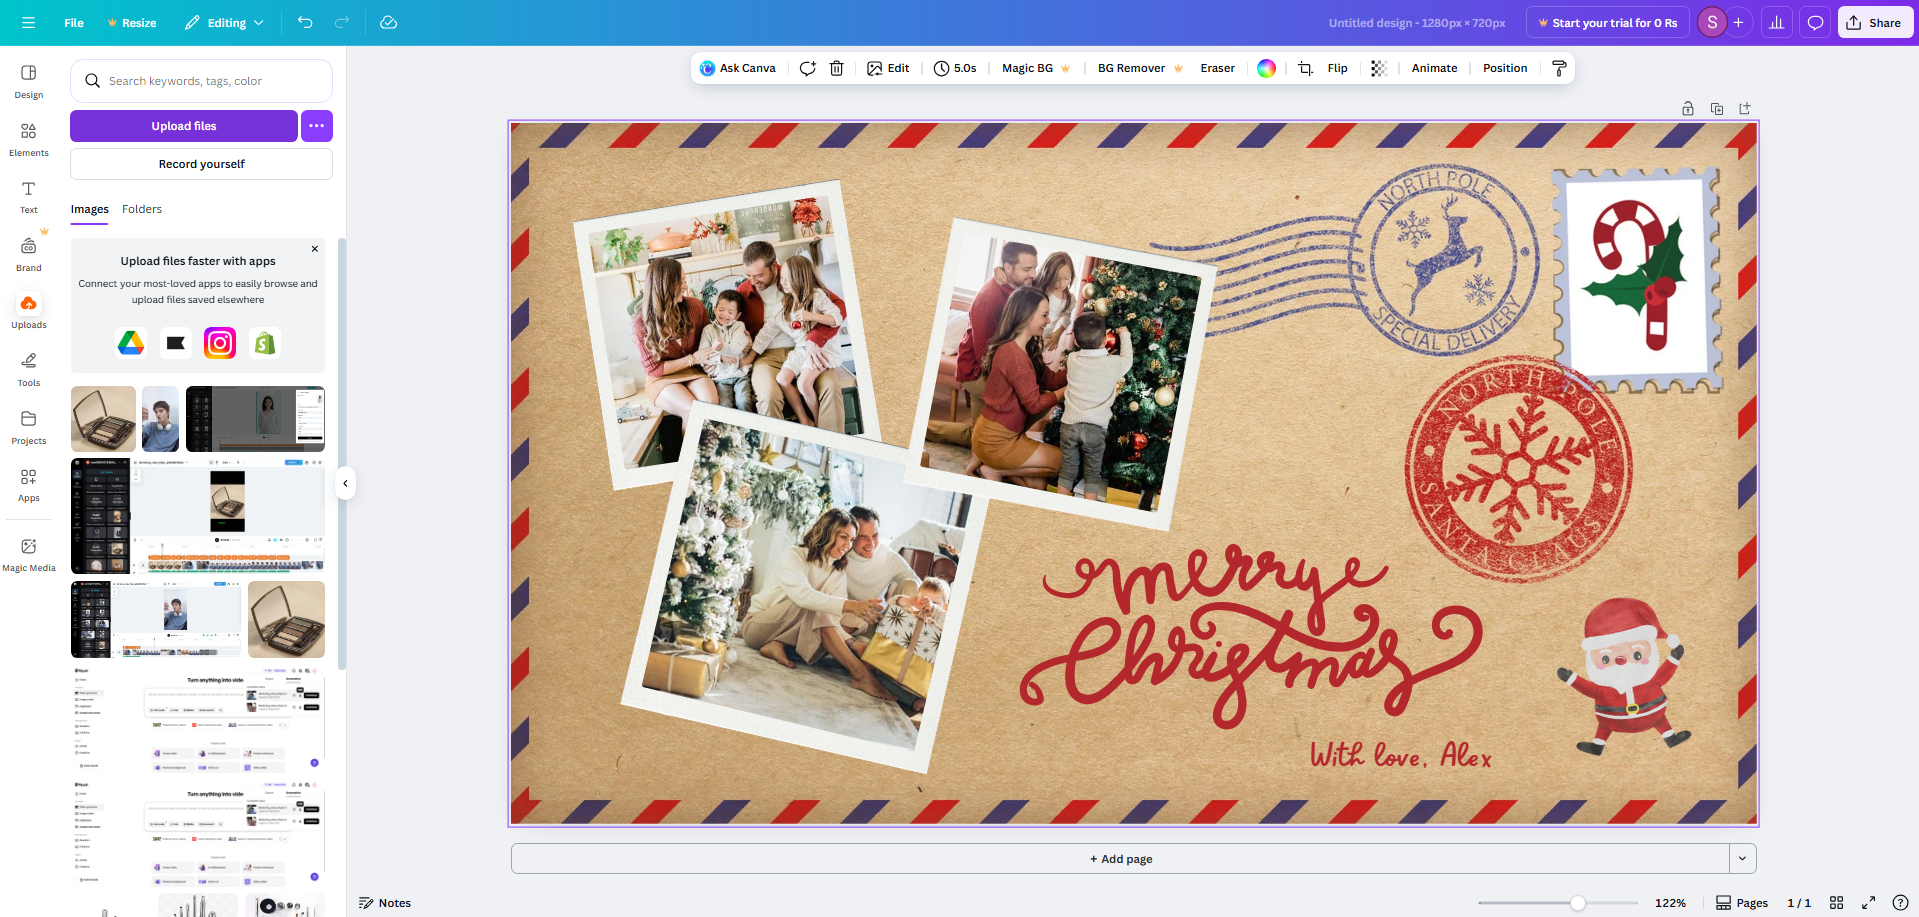The height and width of the screenshot is (917, 1919).
Task: Click the undo arrow in the top bar
Action: click(x=305, y=22)
